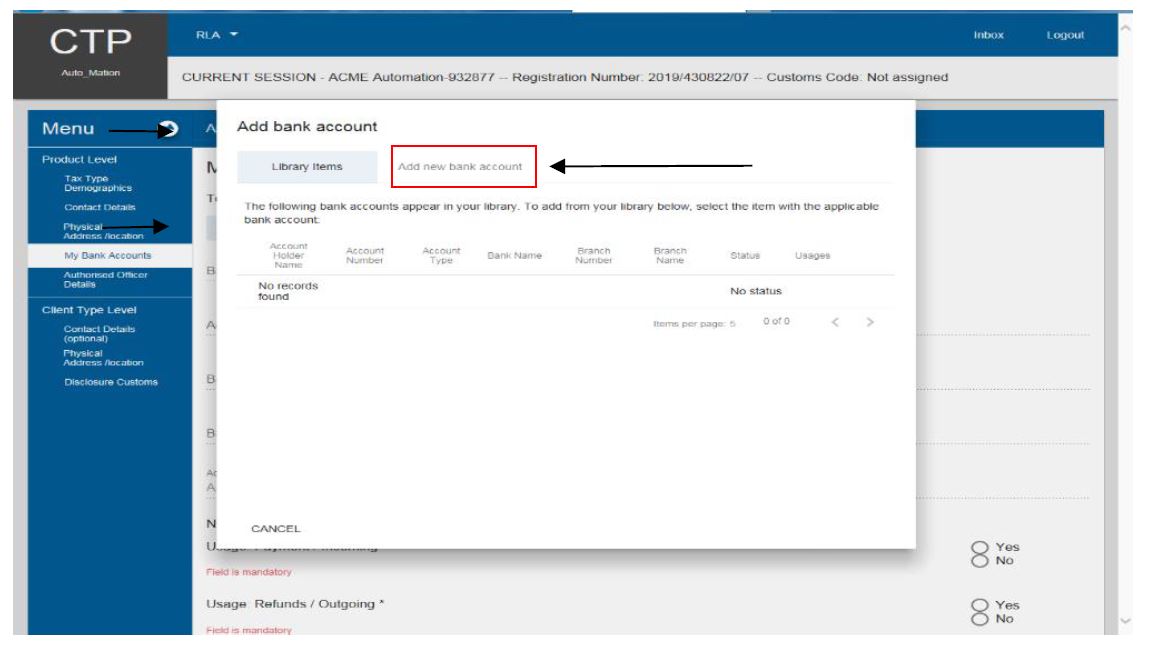Screen dimensions: 1153x660
Task: Select No for Usage Payment / Incoming
Action: [979, 561]
